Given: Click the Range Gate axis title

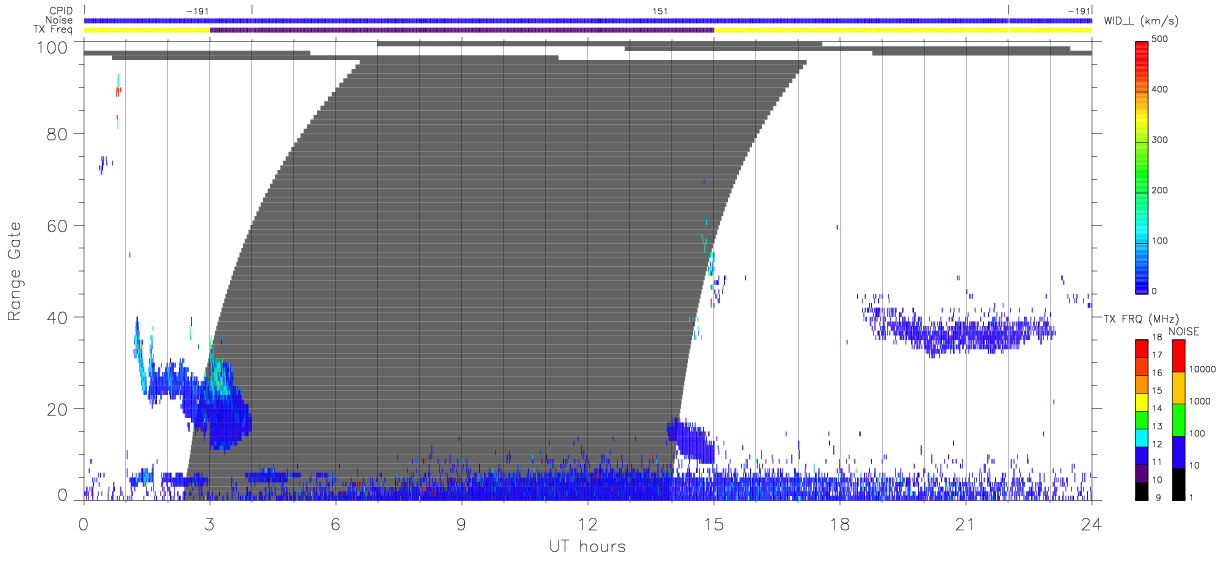Looking at the screenshot, I should (16, 272).
